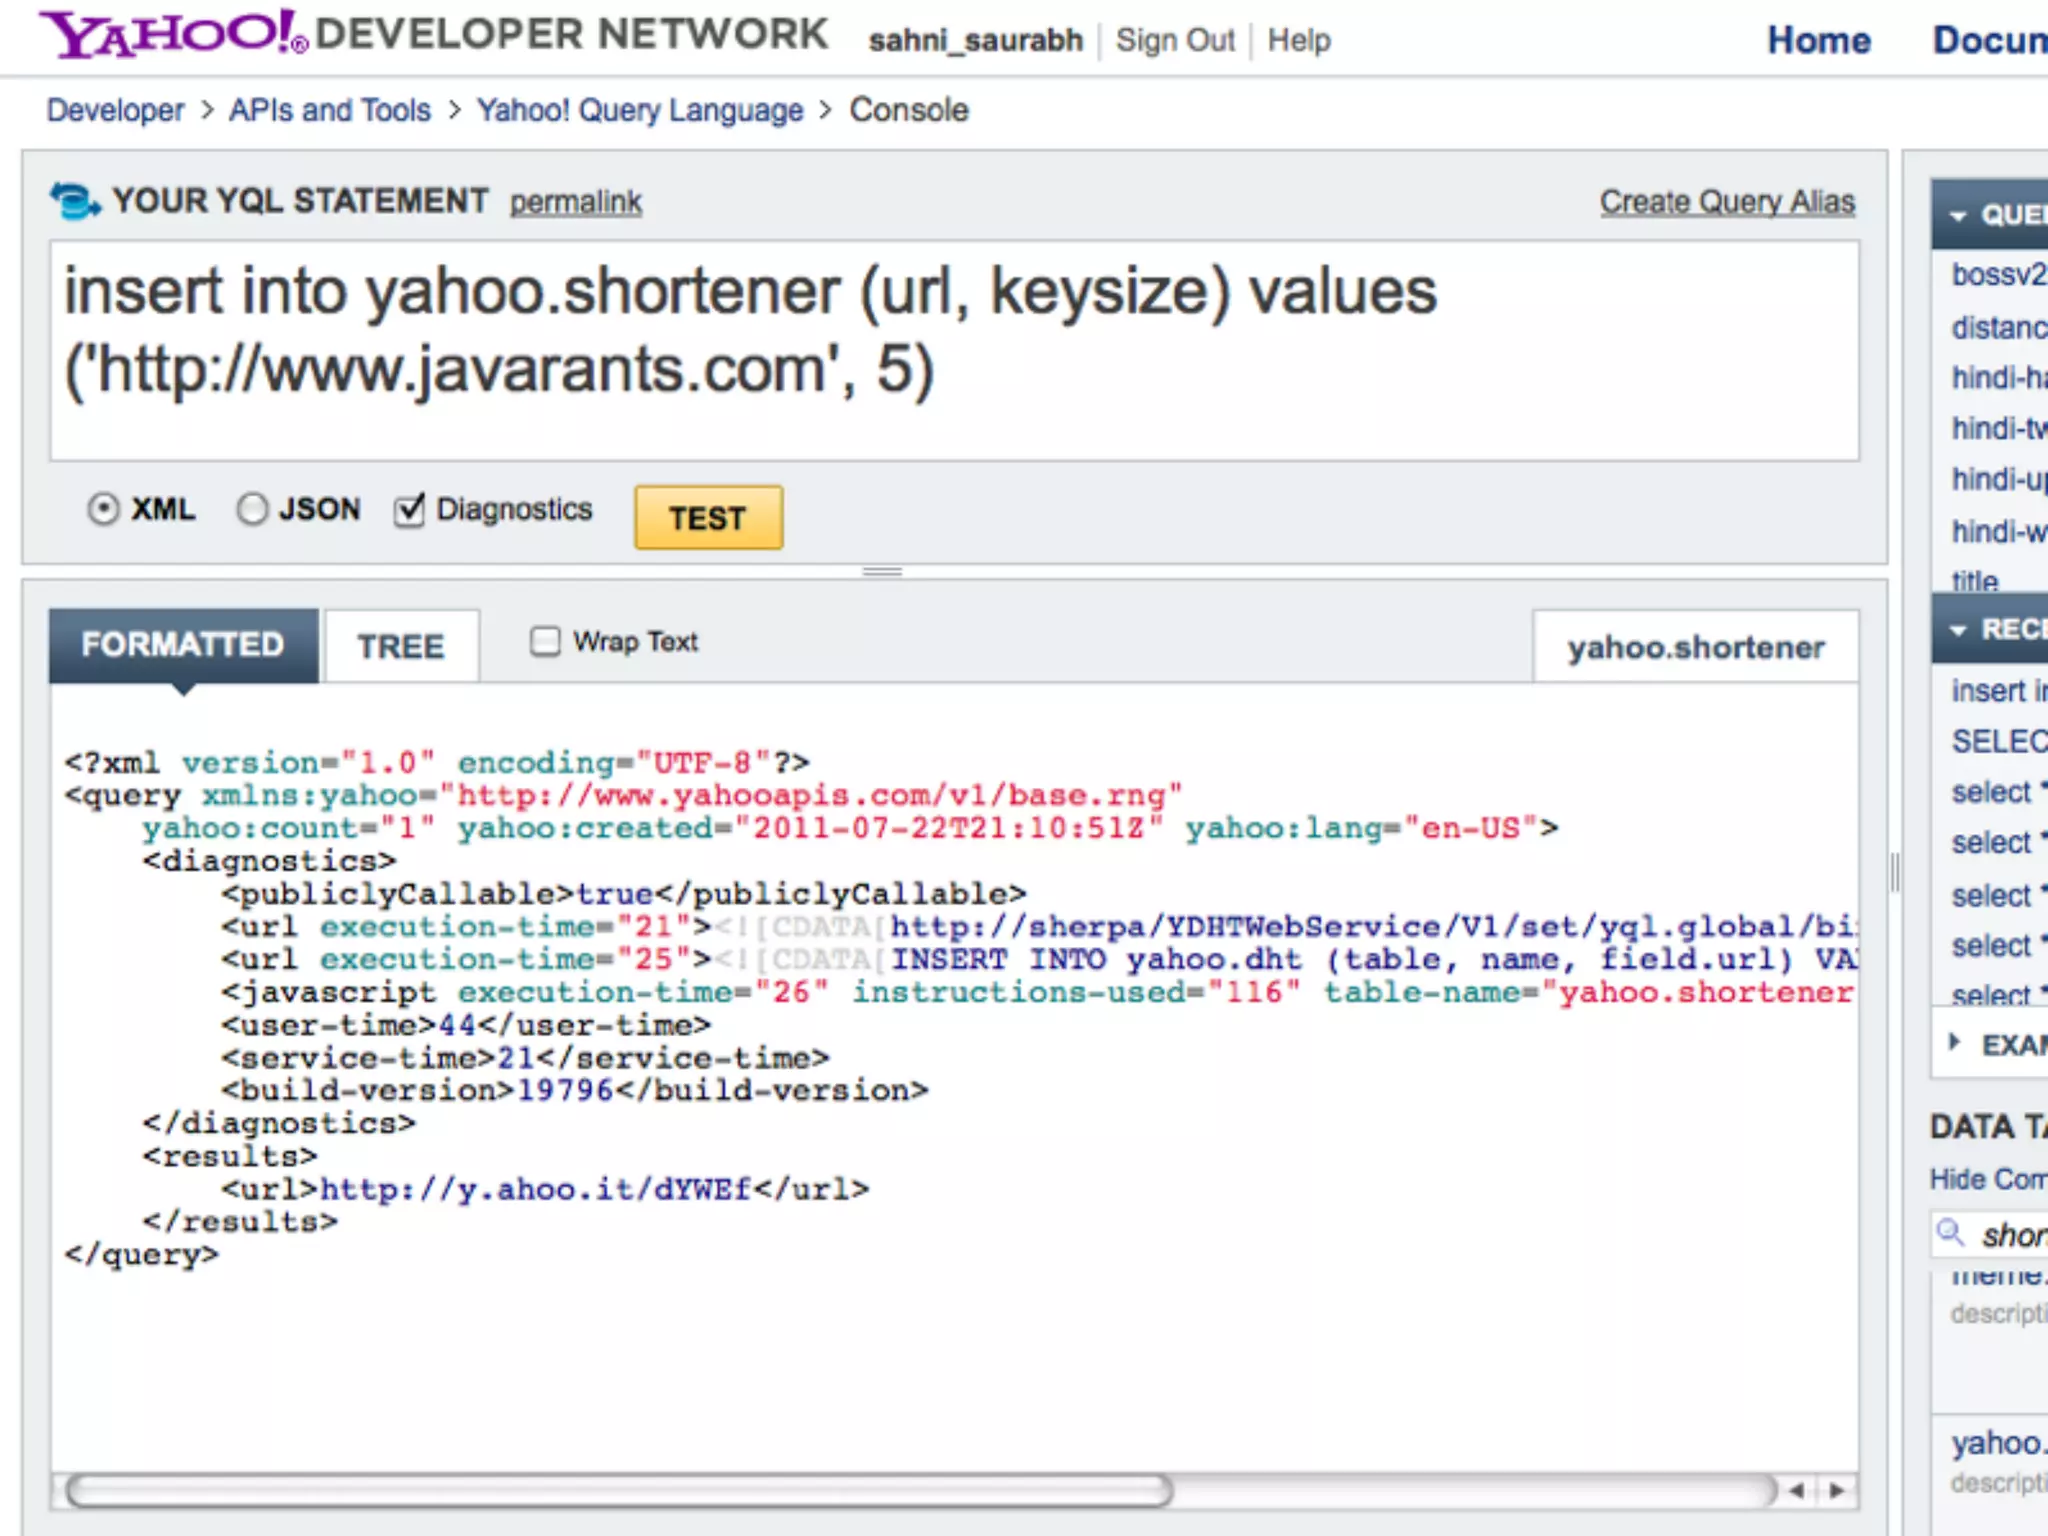This screenshot has height=1536, width=2048.
Task: Click the Console breadcrumb text
Action: (x=909, y=110)
